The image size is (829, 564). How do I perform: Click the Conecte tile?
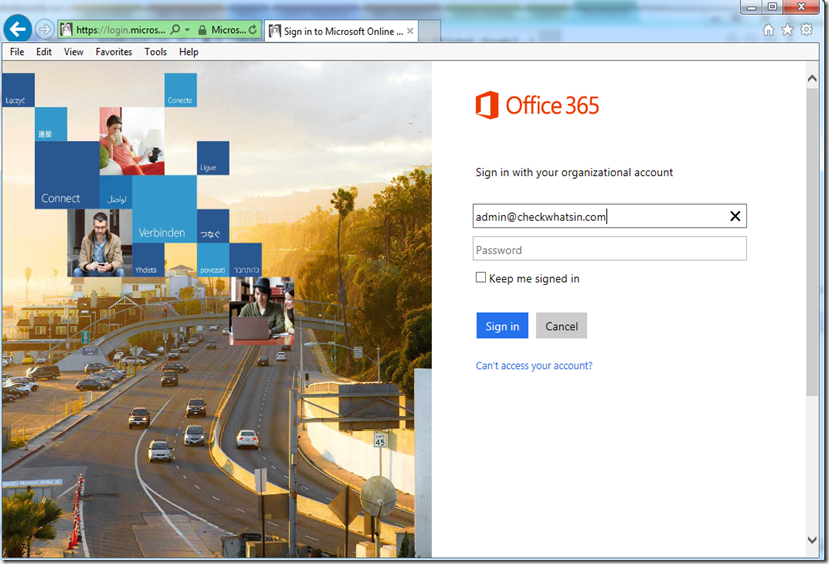[180, 90]
